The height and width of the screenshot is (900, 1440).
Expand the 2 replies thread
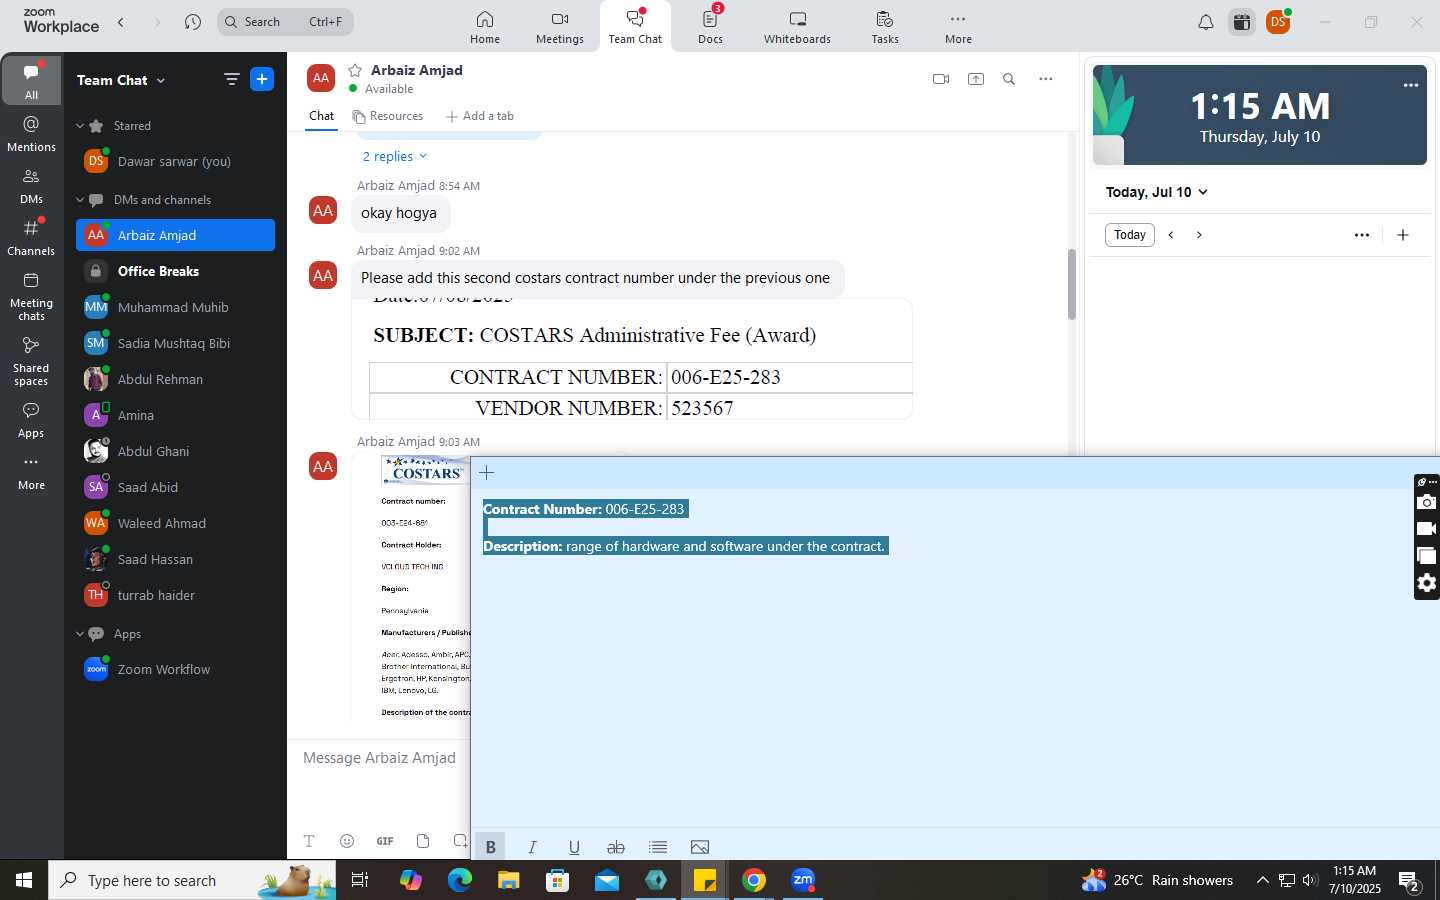[394, 156]
